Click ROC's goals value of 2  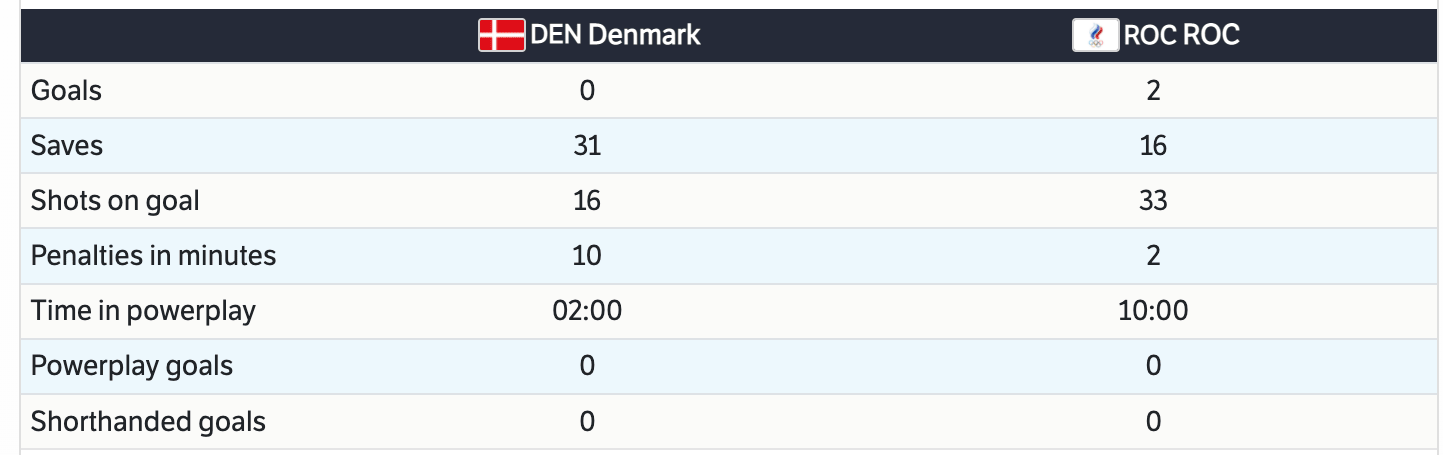pyautogui.click(x=1153, y=91)
